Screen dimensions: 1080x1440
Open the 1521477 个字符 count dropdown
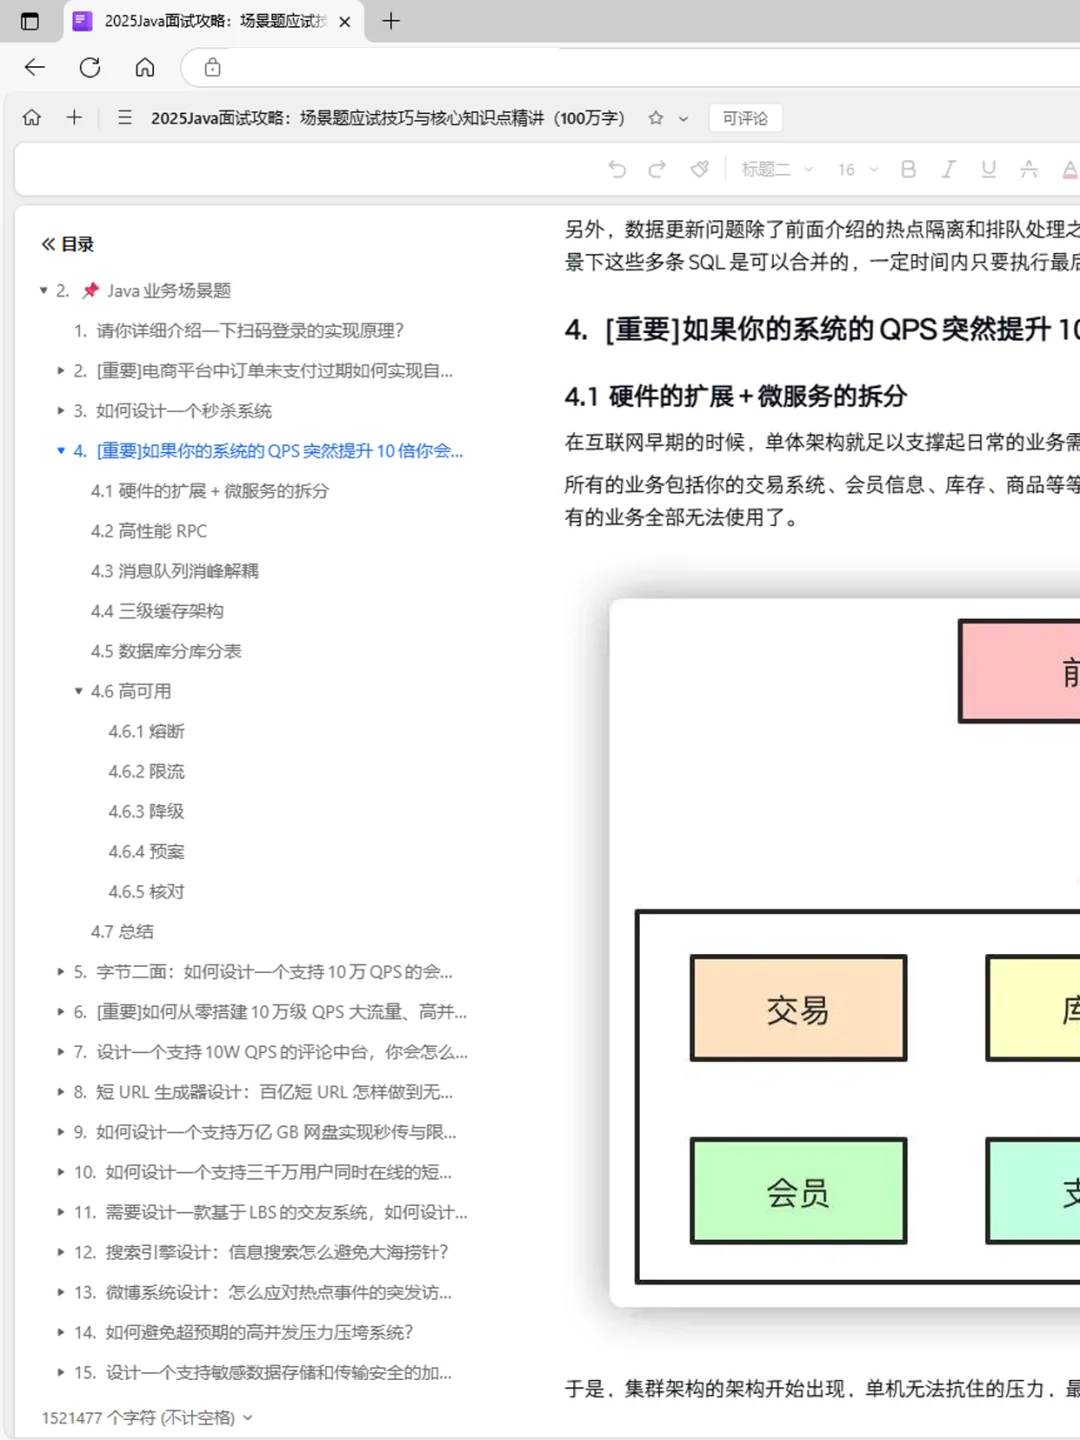click(147, 1417)
